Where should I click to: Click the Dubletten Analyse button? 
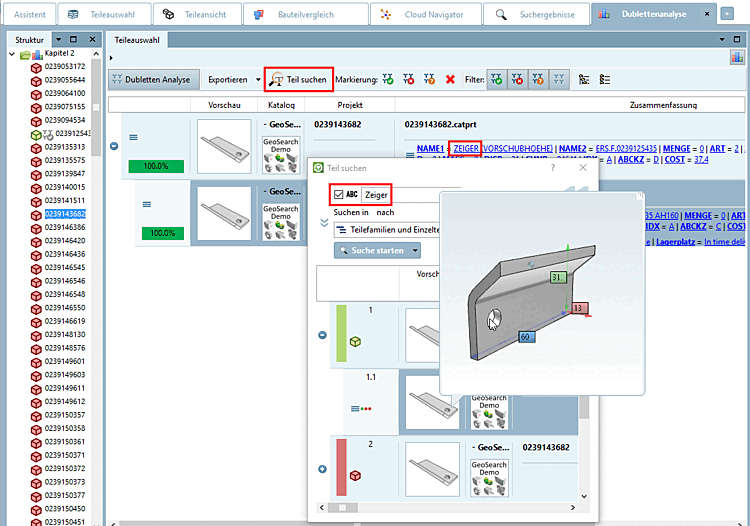tap(151, 80)
